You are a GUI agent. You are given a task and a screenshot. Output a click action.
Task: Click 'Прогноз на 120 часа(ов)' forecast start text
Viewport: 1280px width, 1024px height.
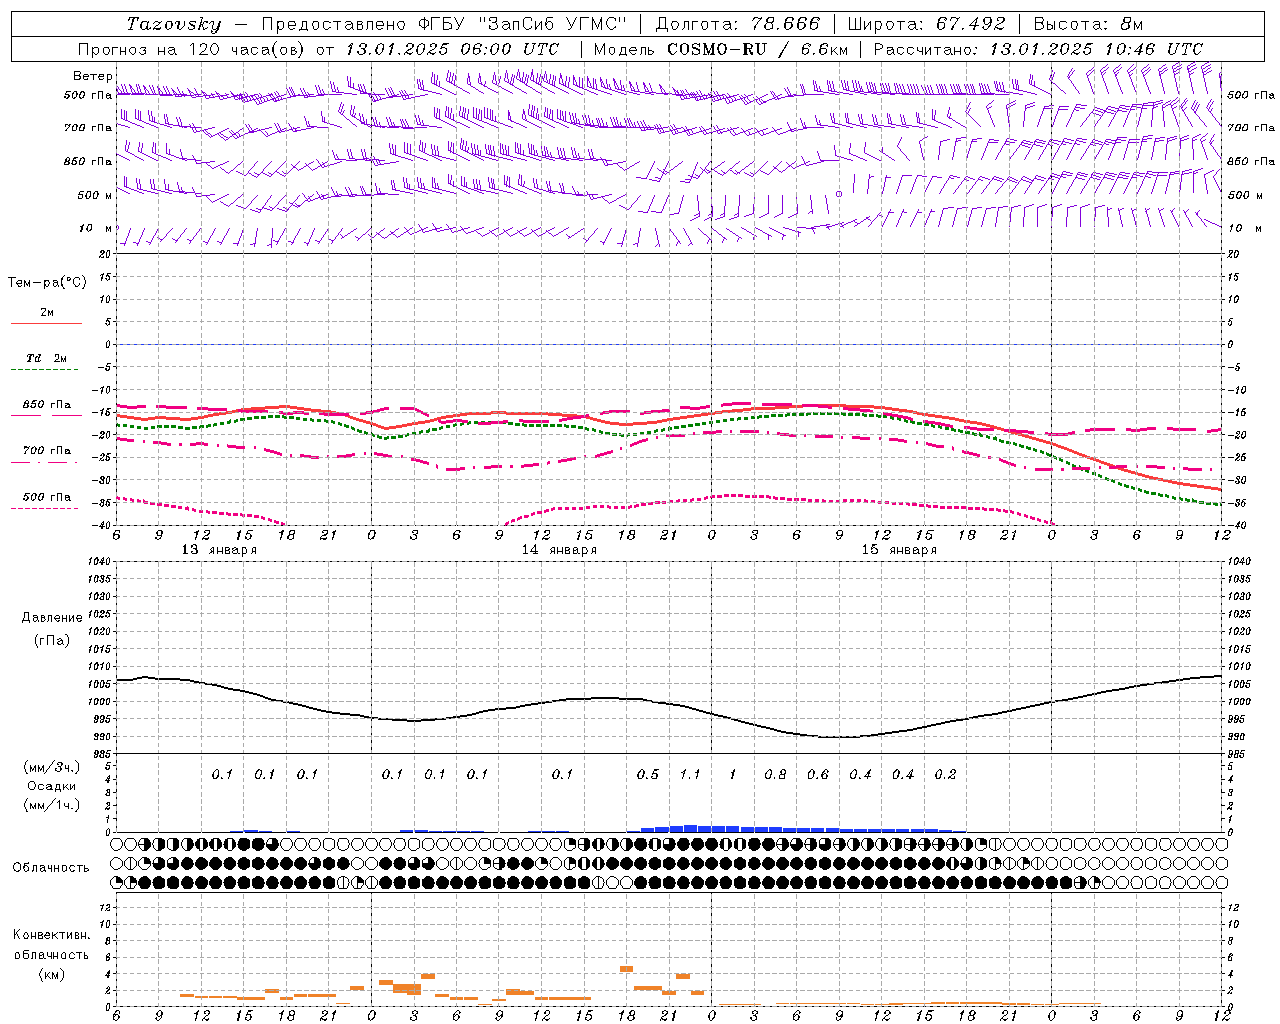point(193,49)
